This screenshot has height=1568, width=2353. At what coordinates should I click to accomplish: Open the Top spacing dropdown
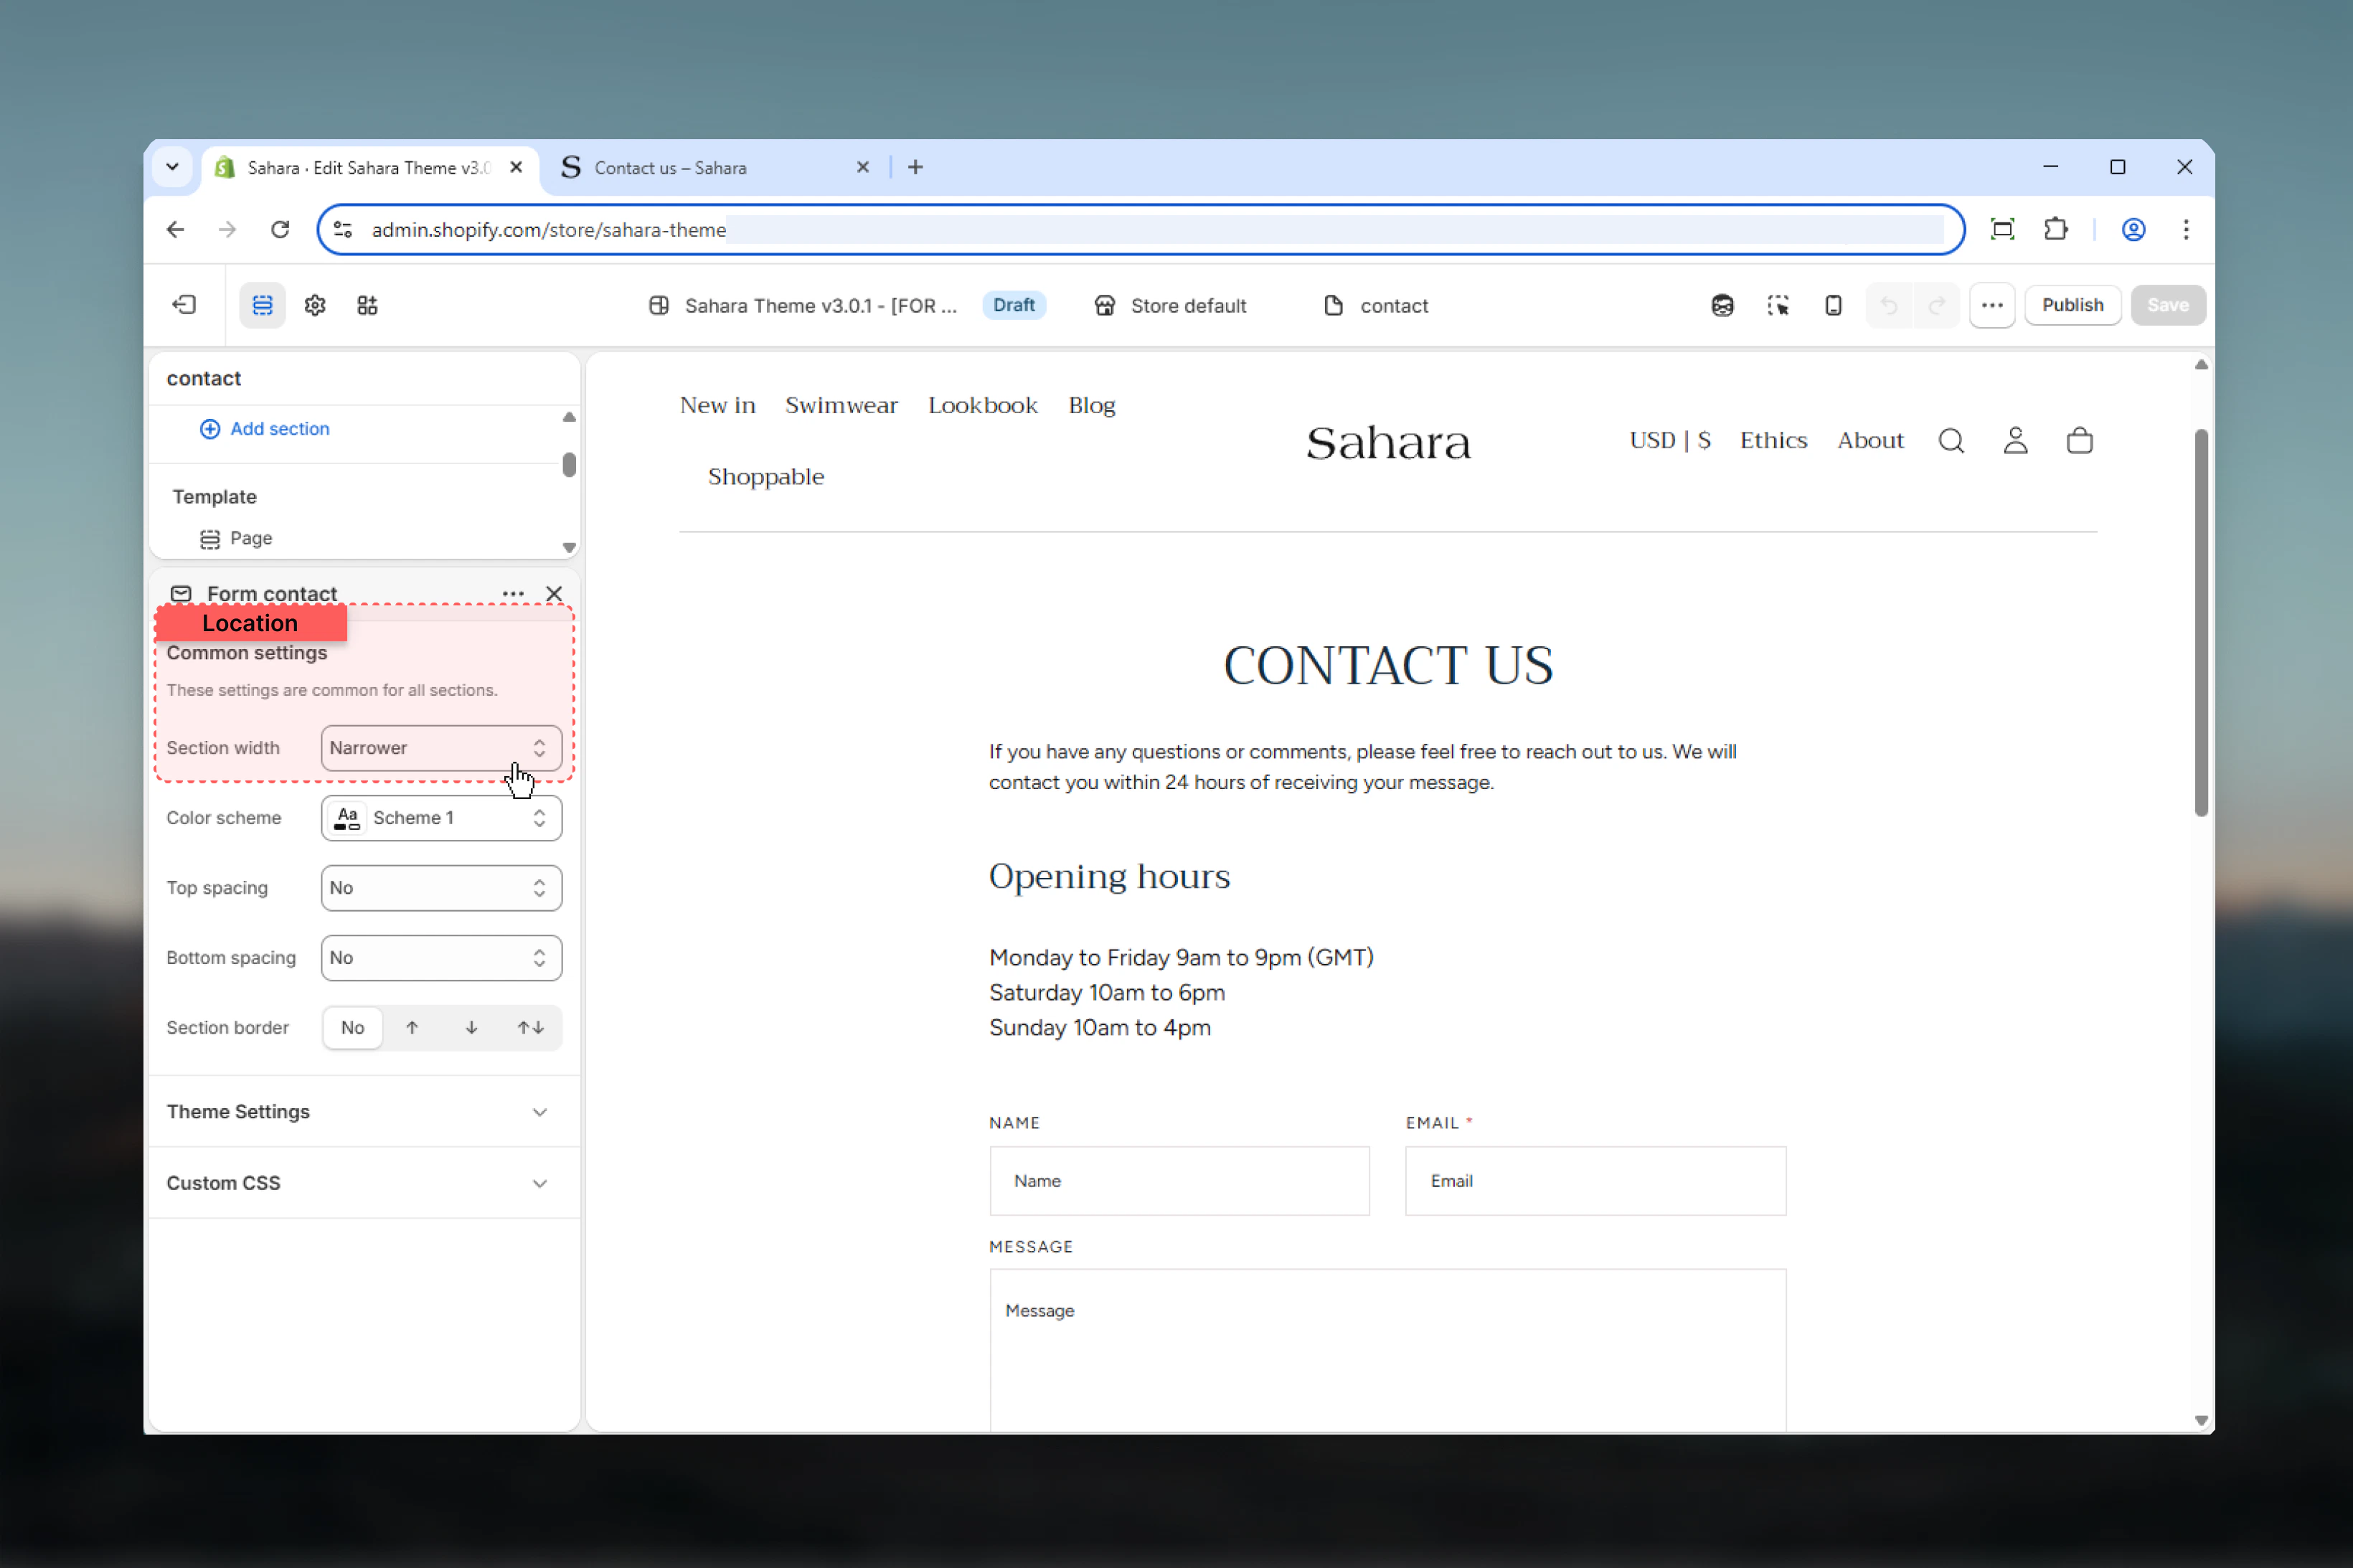tap(441, 888)
